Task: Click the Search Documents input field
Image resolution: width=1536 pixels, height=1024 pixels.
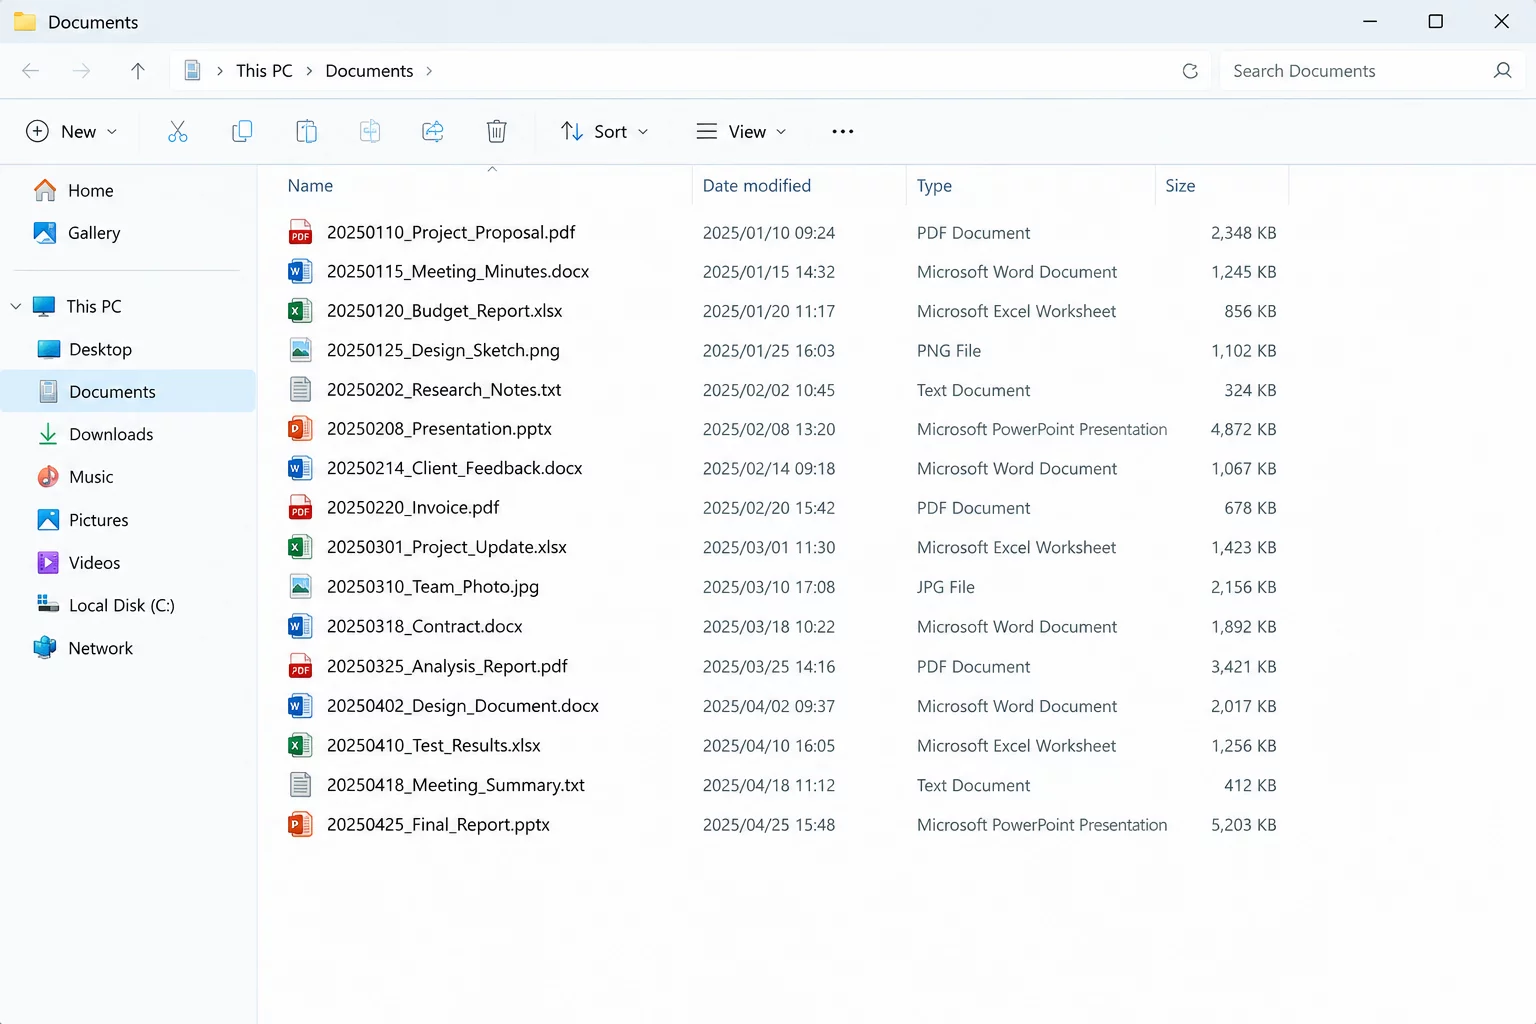Action: point(1372,71)
